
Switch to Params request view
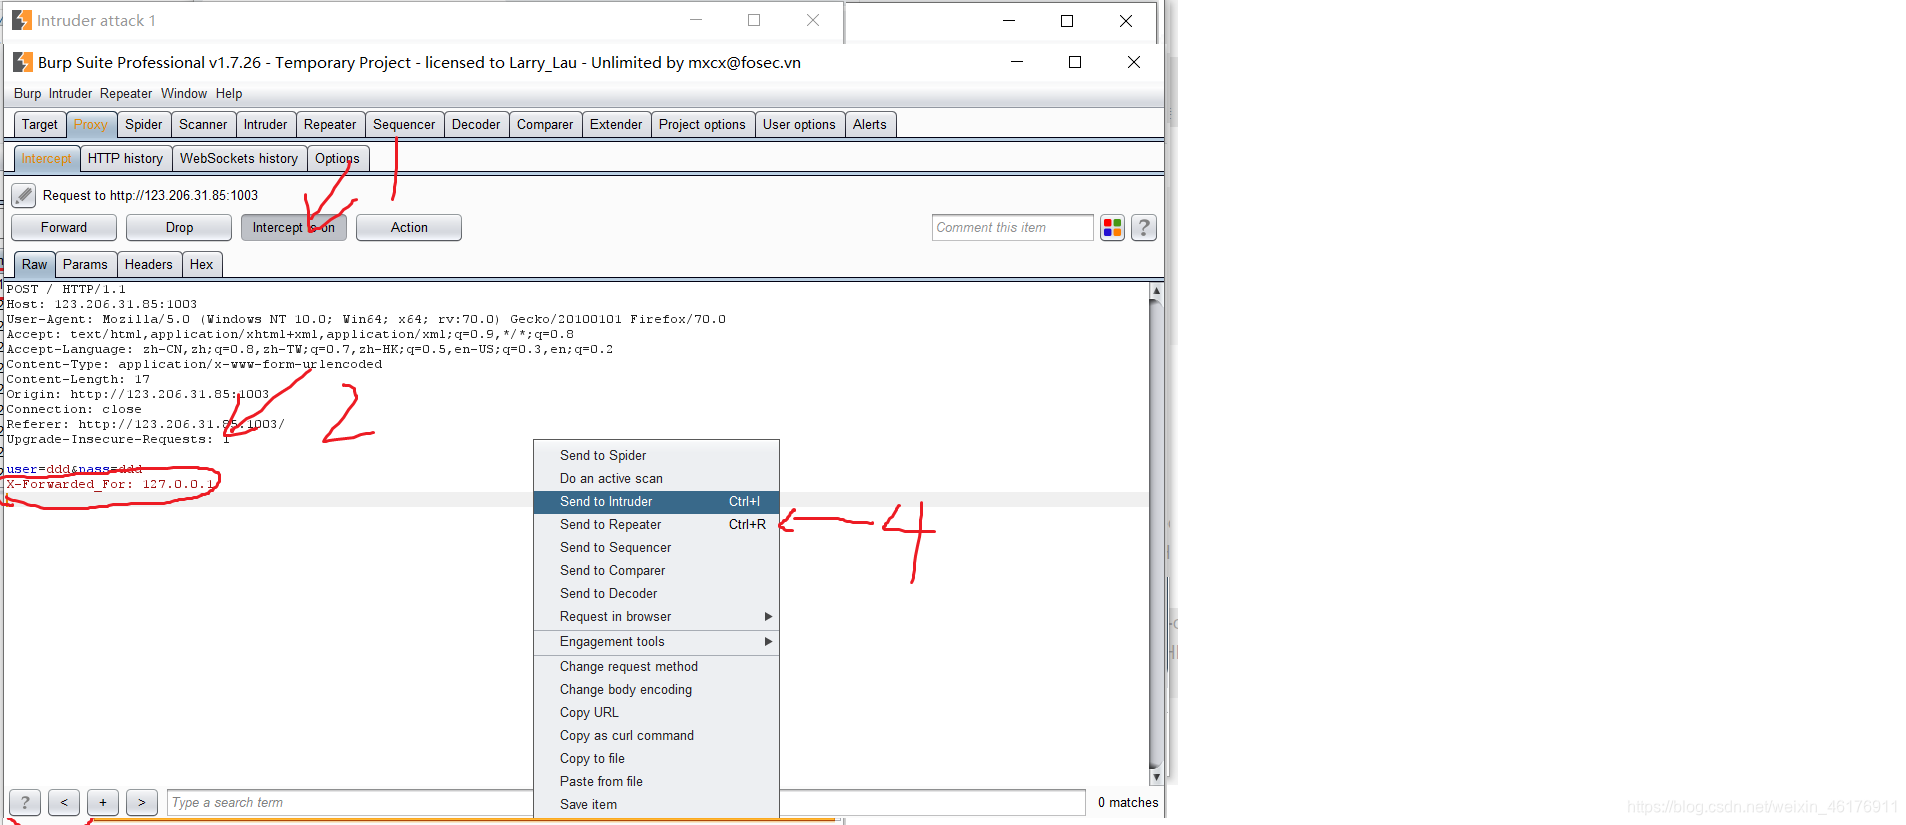click(85, 265)
